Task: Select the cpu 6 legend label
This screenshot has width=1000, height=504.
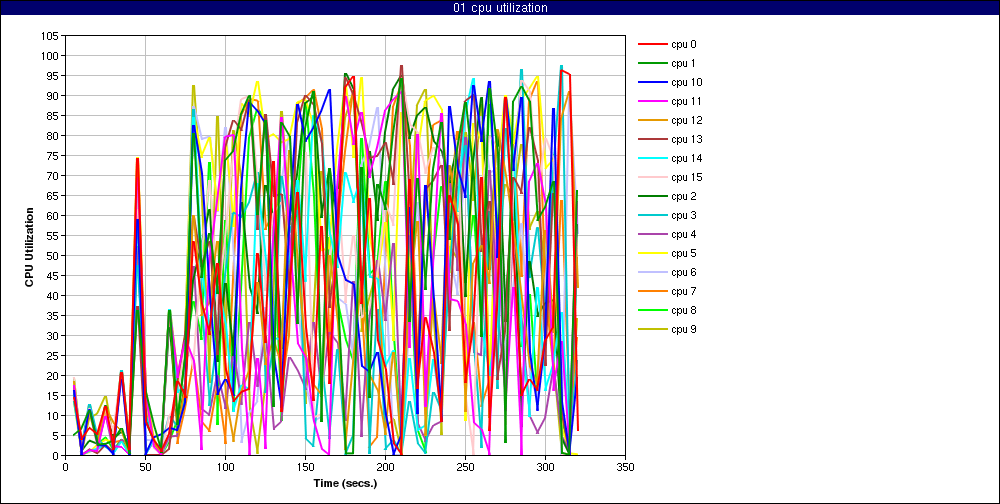Action: coord(683,272)
